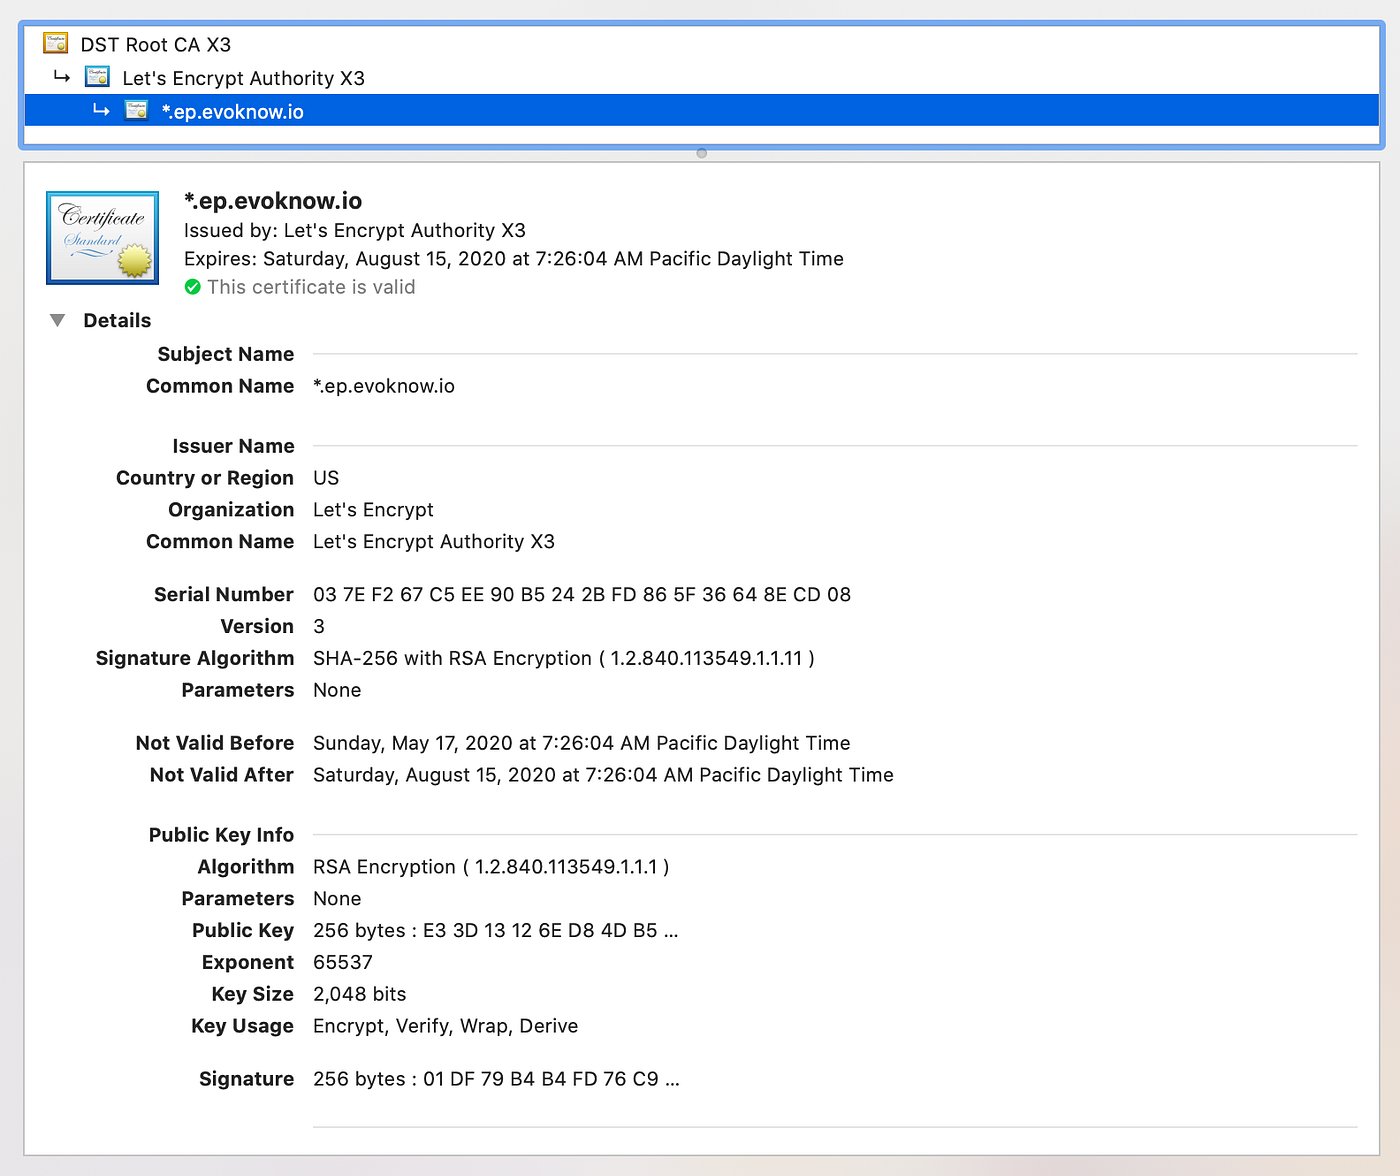Image resolution: width=1400 pixels, height=1176 pixels.
Task: Click the Not Valid Before label
Action: pyautogui.click(x=215, y=743)
